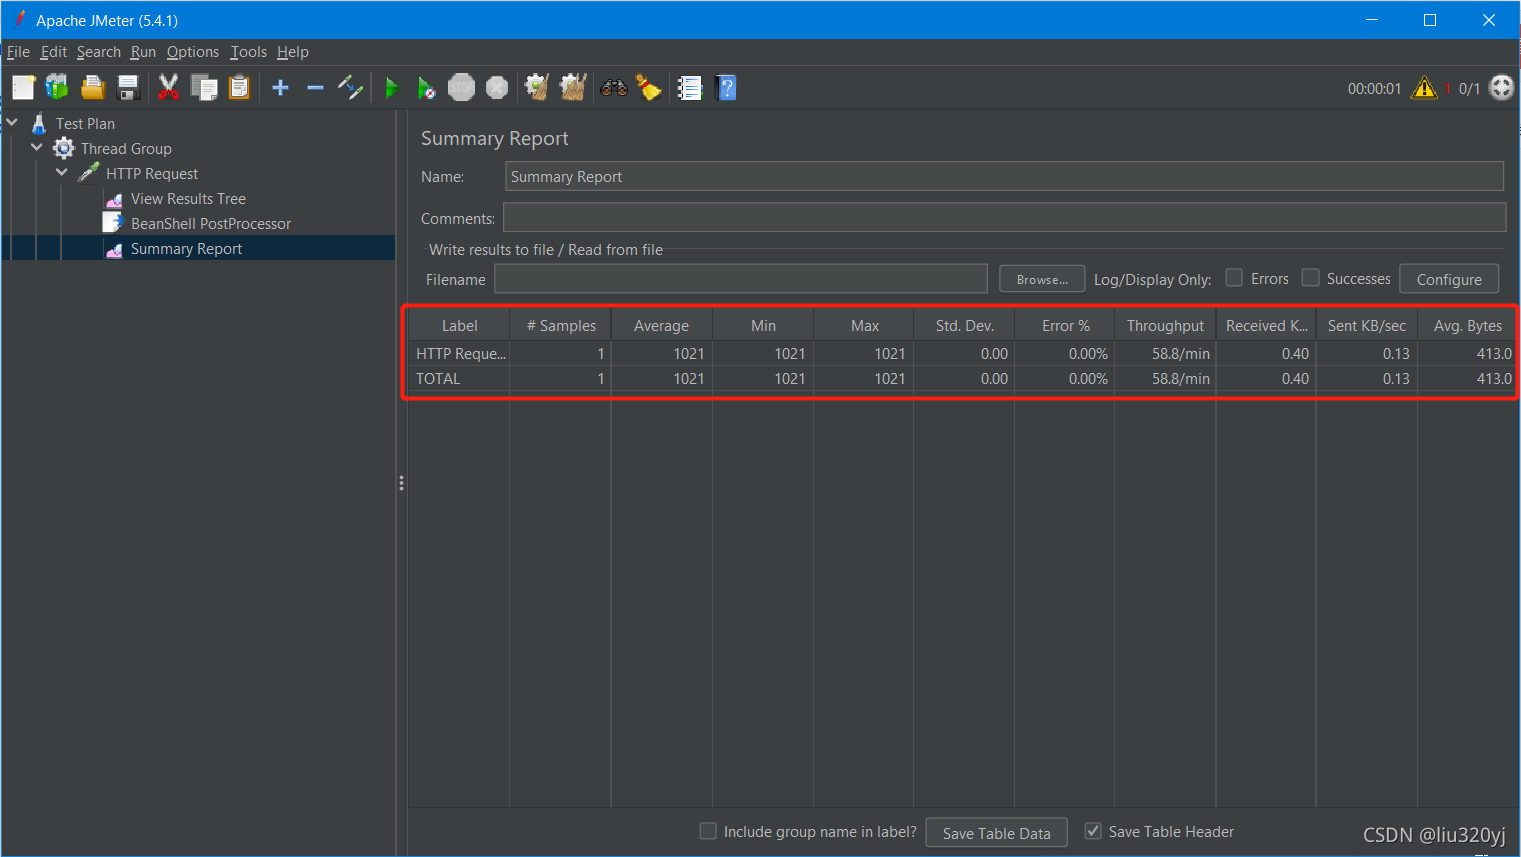Select the TOTAL row label cell
Image resolution: width=1521 pixels, height=857 pixels.
(459, 378)
